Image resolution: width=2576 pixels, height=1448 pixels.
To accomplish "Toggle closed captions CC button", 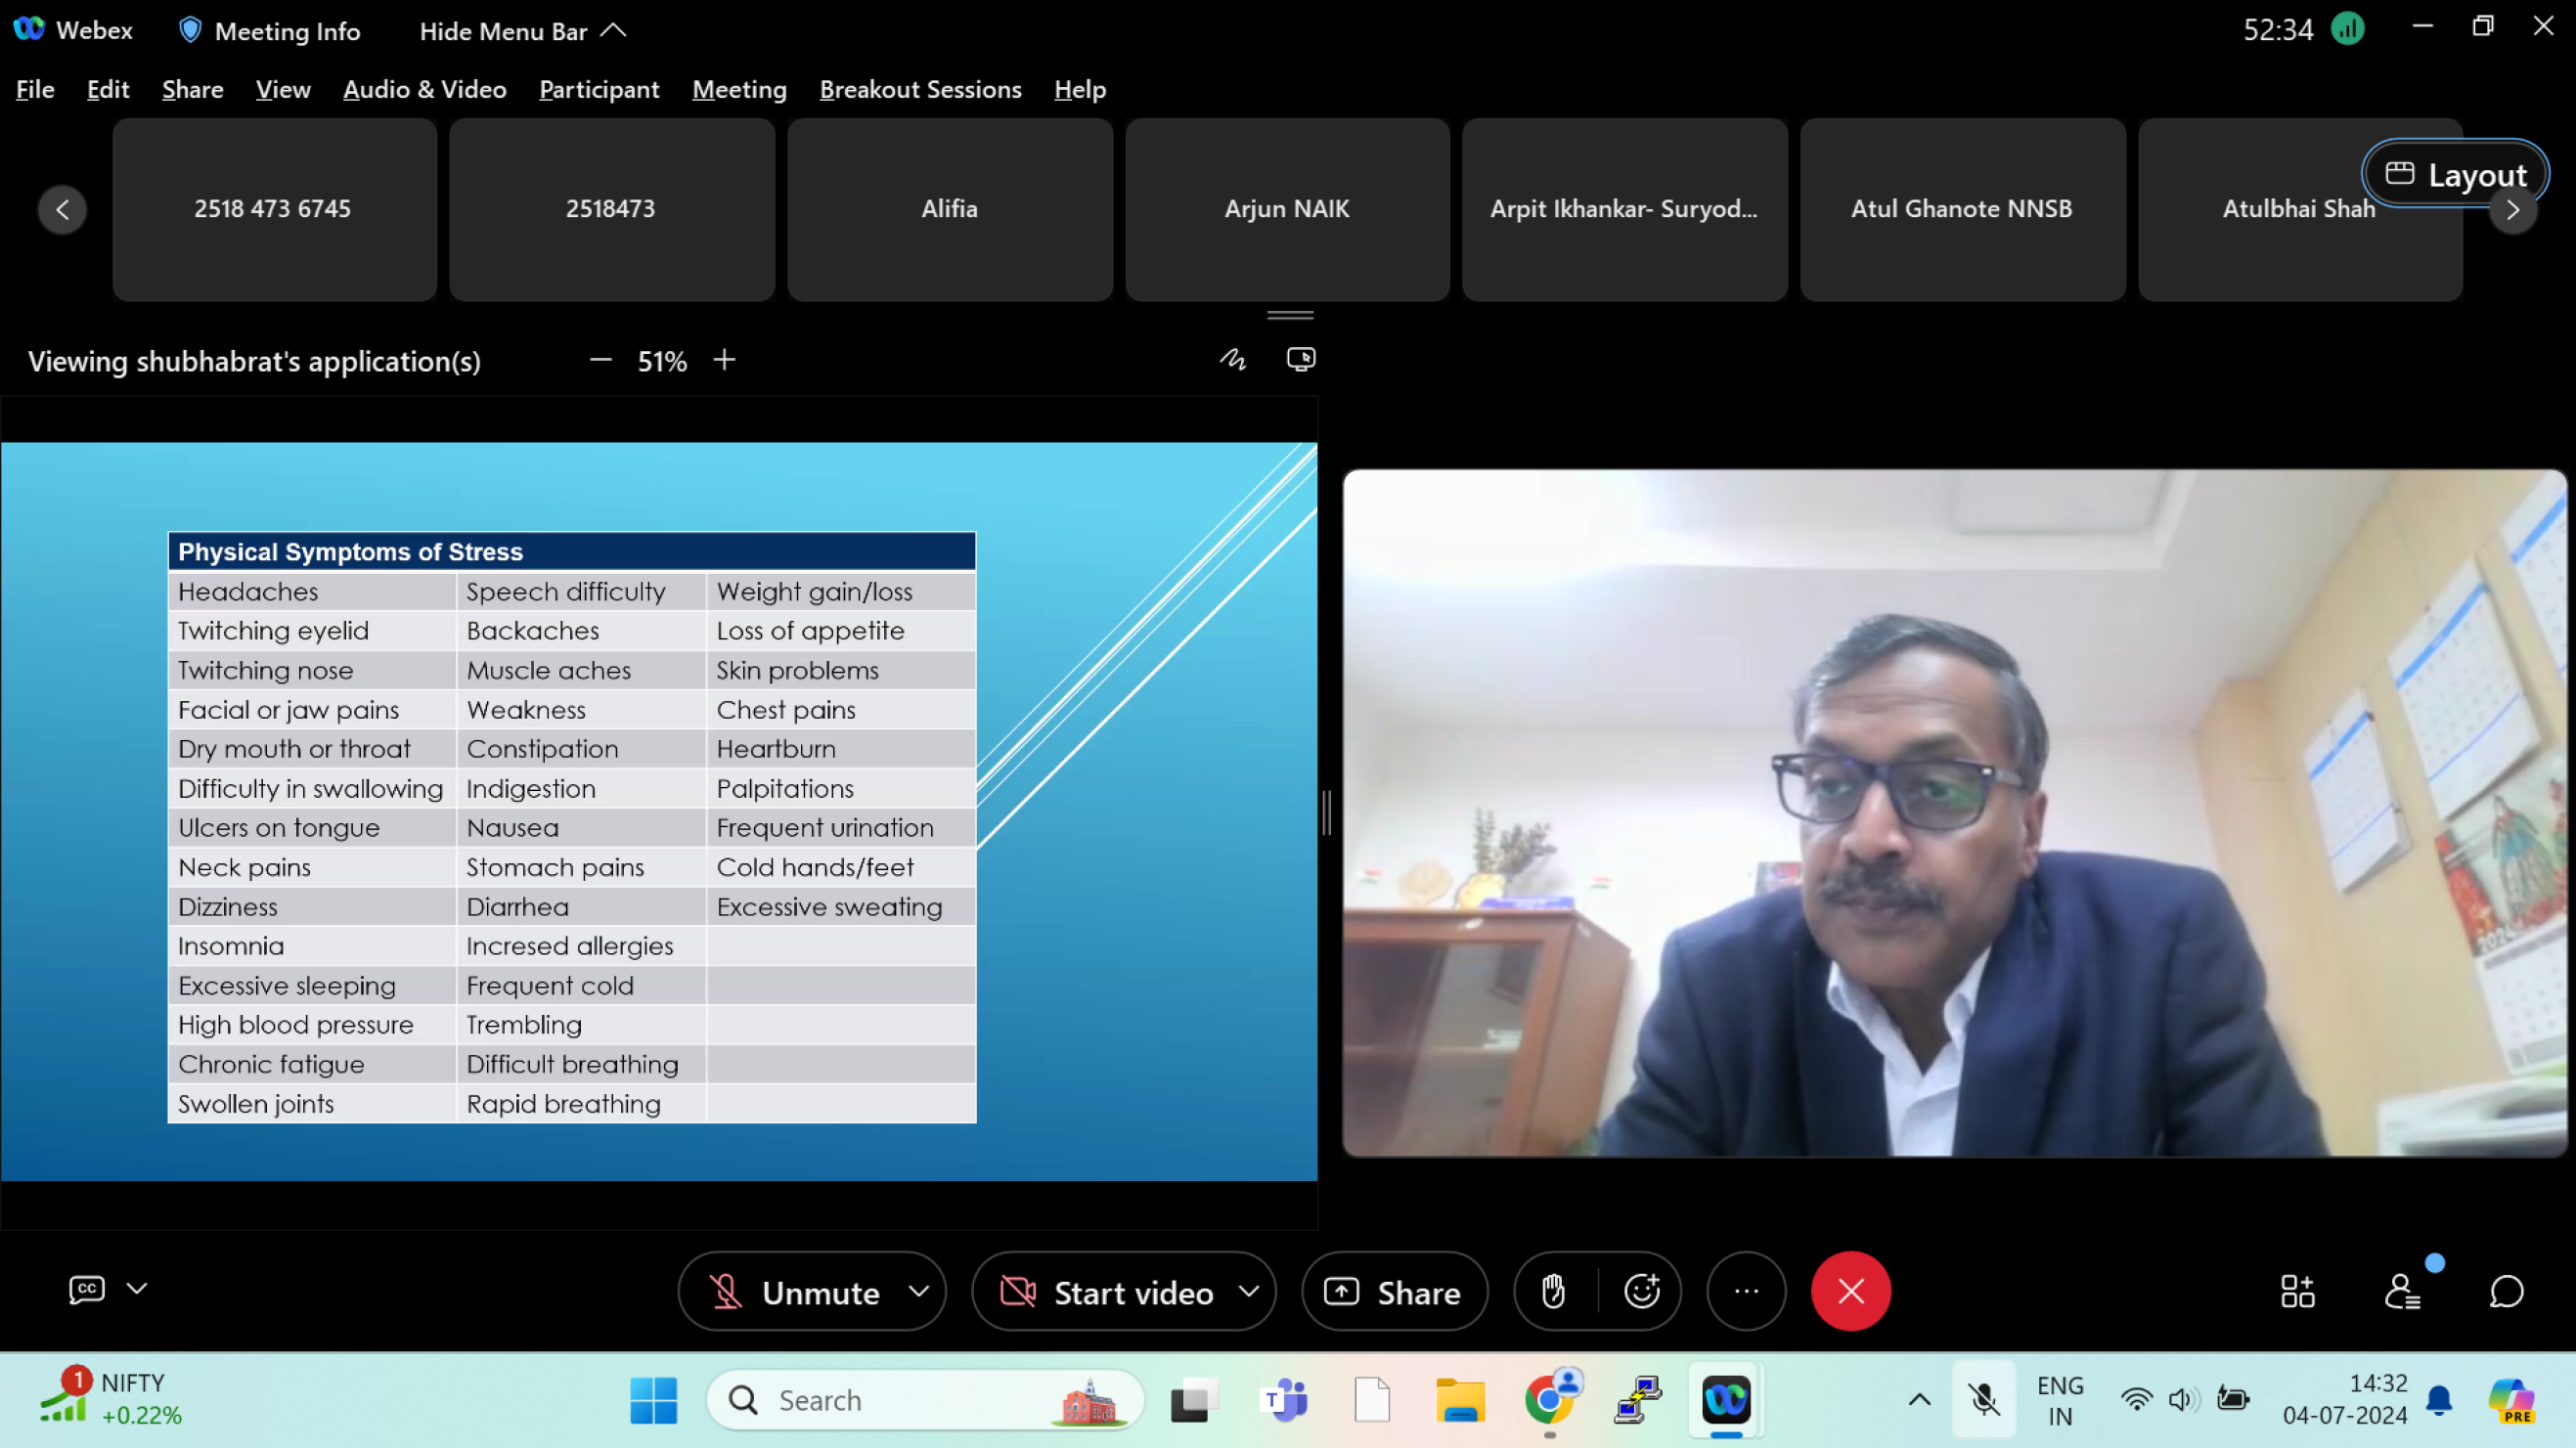I will click(x=87, y=1289).
